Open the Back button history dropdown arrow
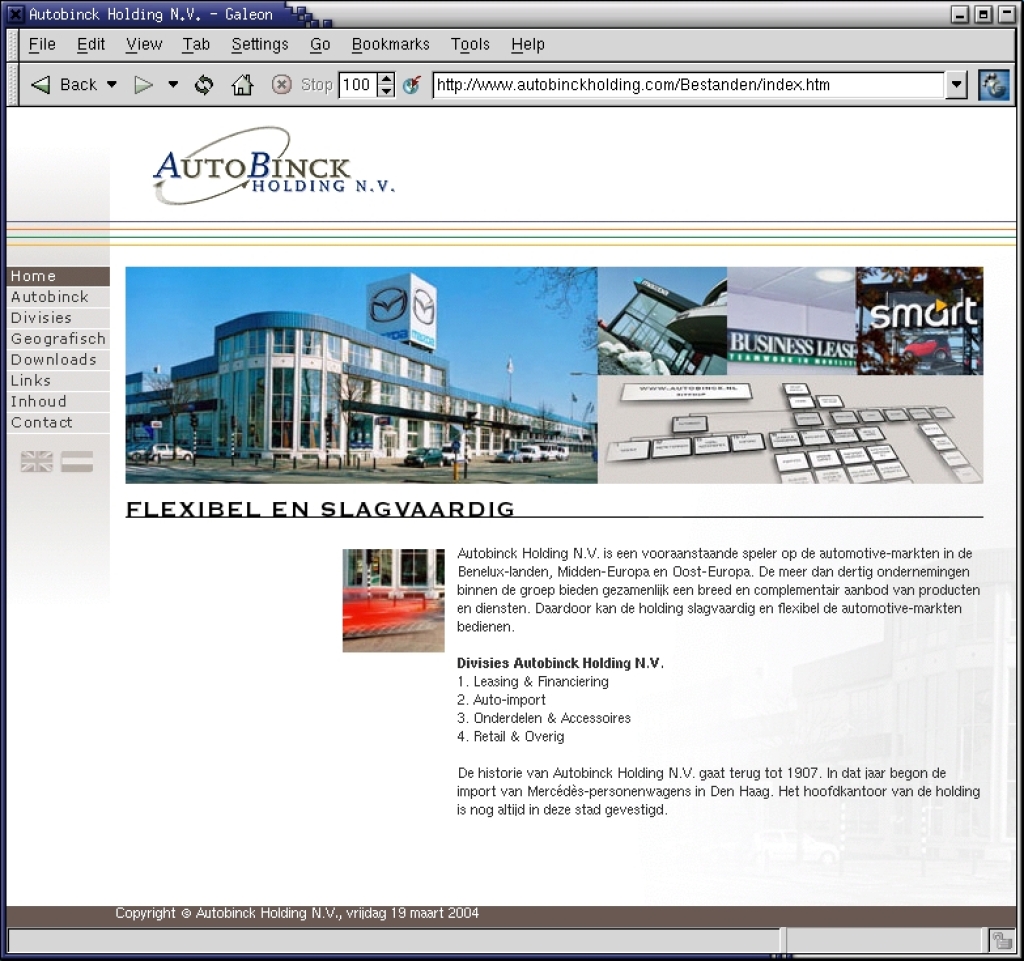Screen dimensions: 1024x961 pos(112,85)
